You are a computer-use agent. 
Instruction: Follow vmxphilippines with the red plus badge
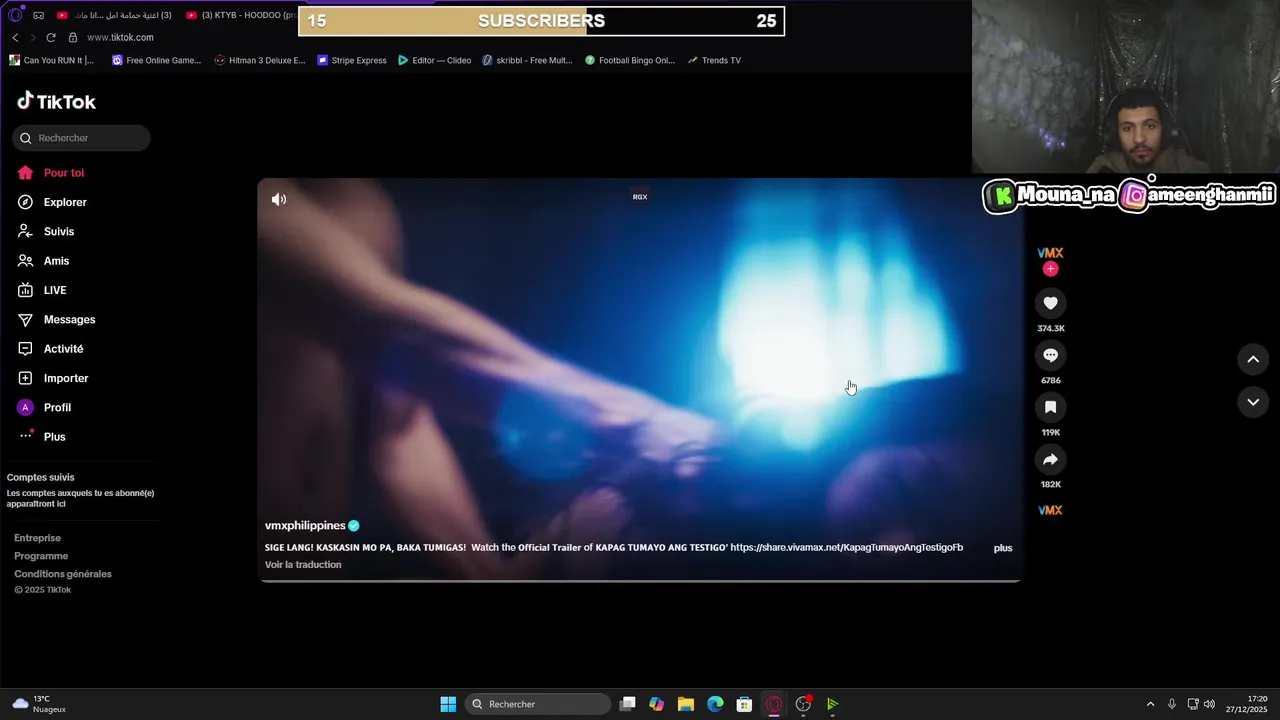[1050, 269]
